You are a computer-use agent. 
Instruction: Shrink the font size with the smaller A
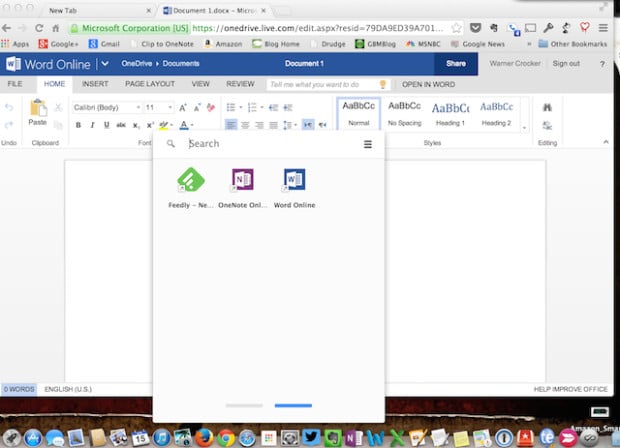coord(197,108)
